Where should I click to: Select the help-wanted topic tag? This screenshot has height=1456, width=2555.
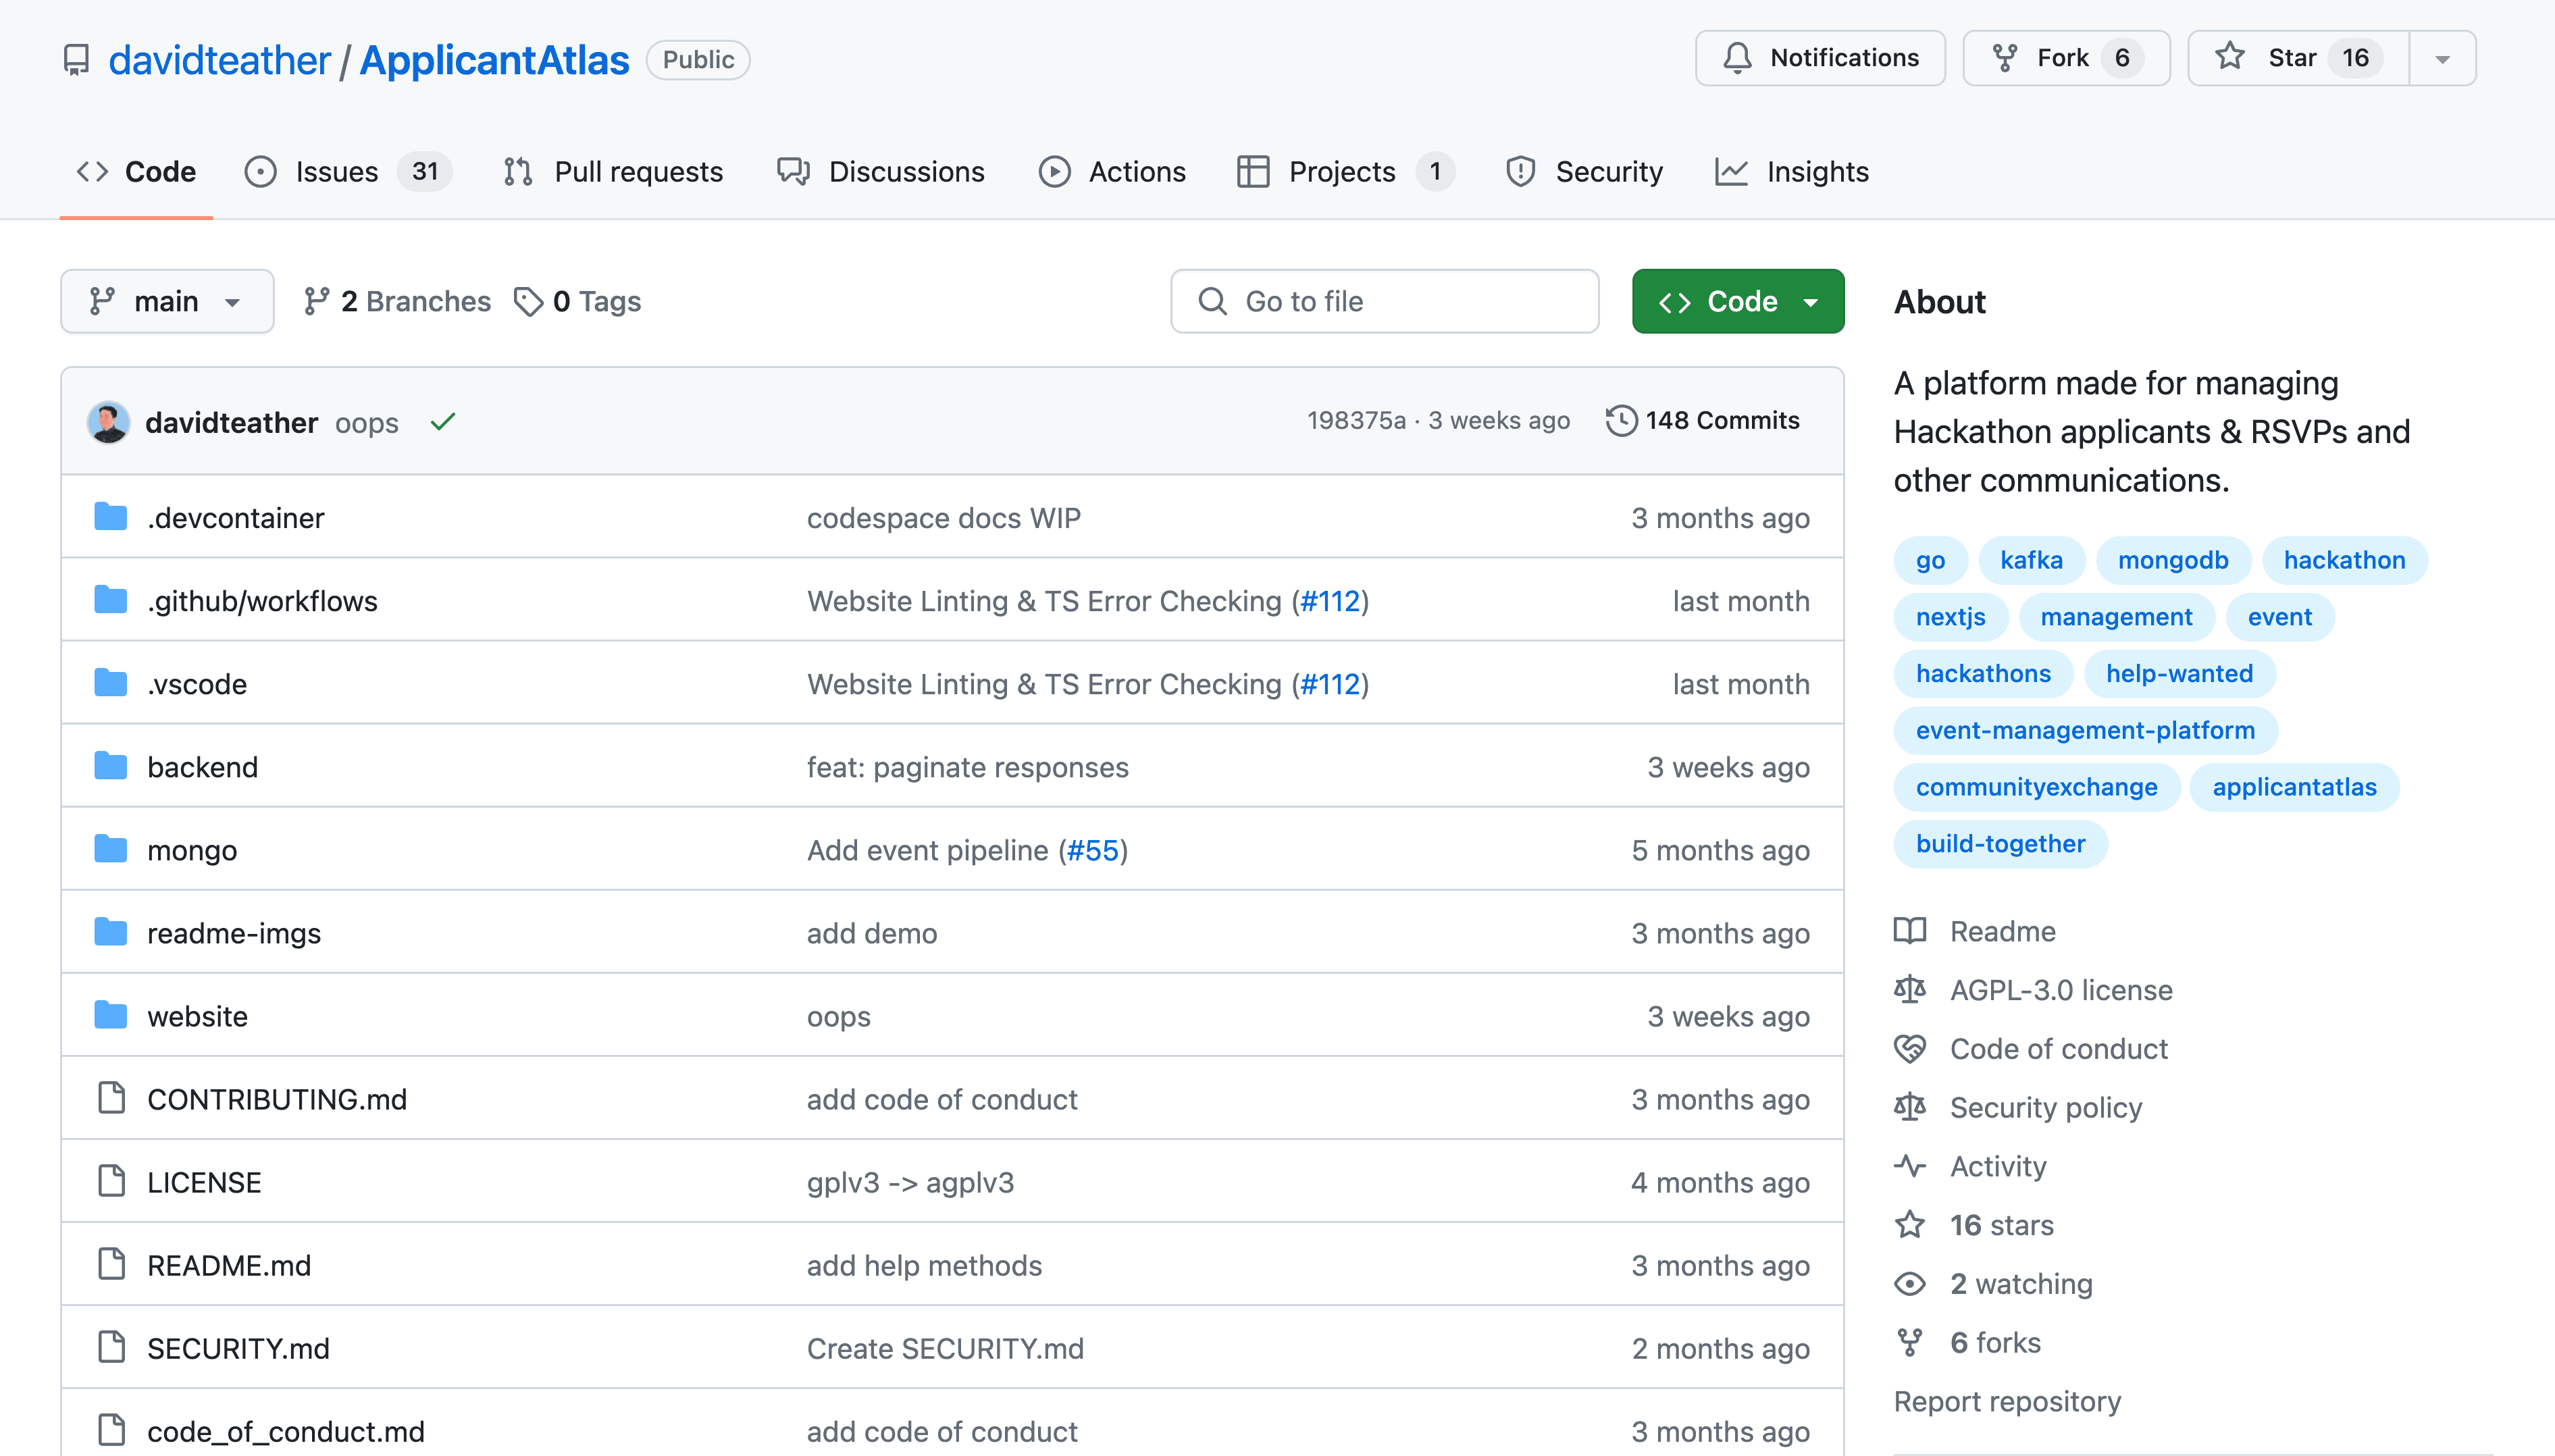[x=2179, y=673]
